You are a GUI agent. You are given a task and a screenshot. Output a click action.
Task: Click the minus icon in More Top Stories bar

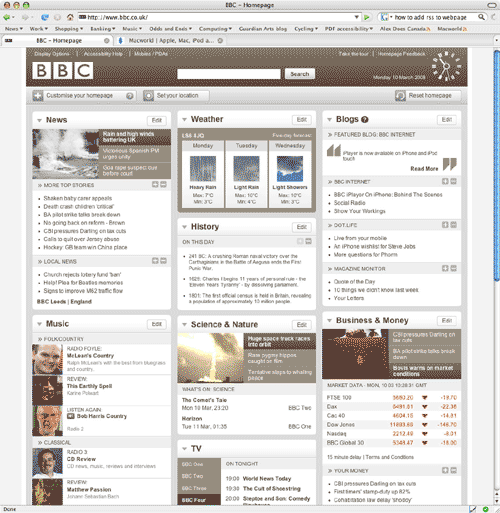coord(163,184)
